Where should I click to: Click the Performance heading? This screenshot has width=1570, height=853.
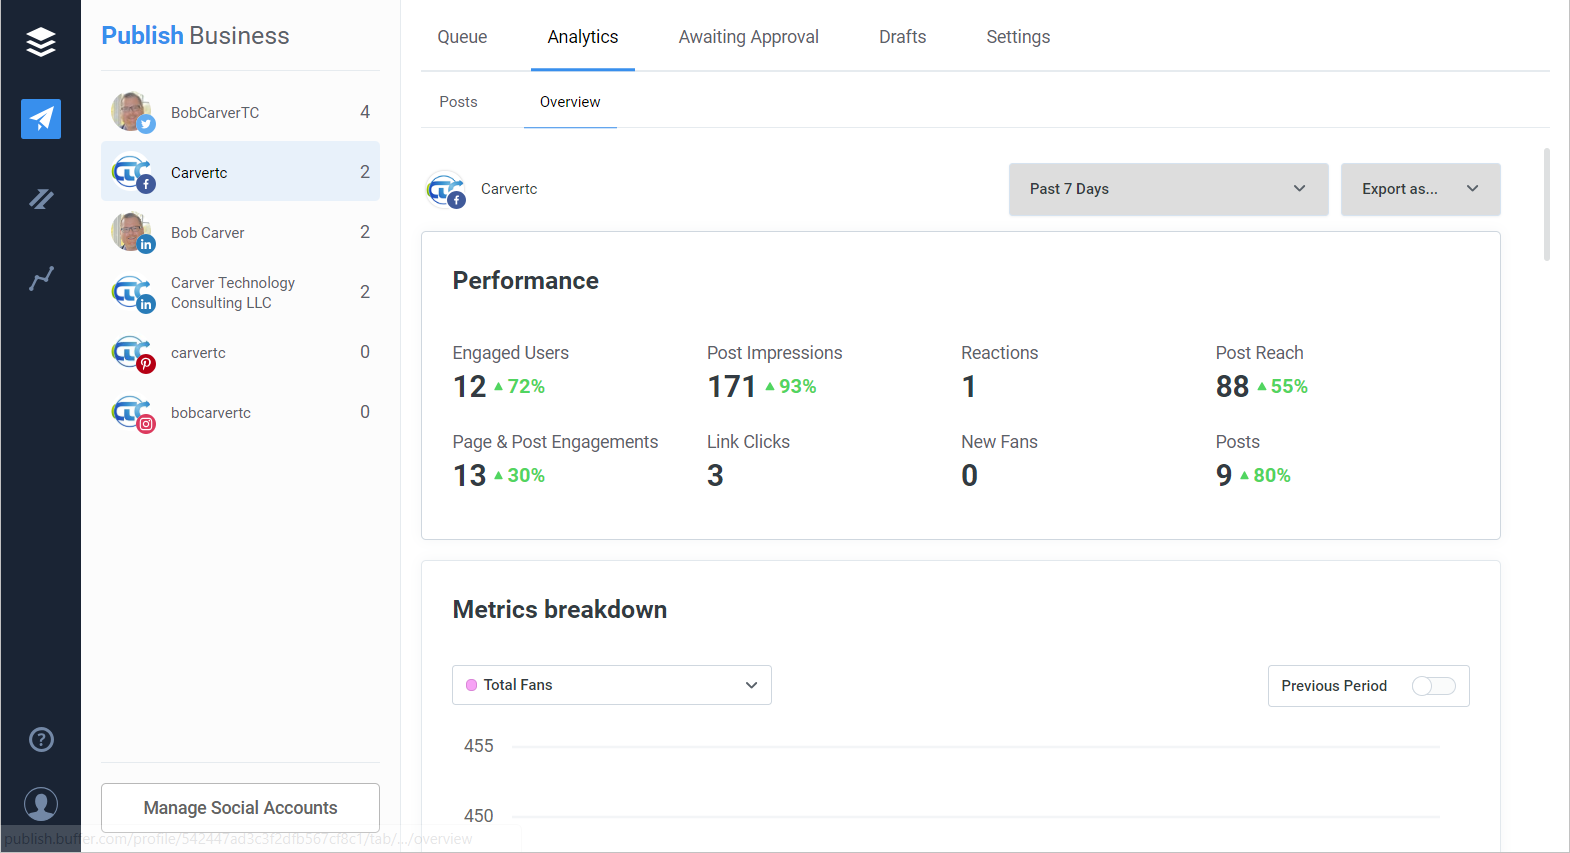click(x=525, y=281)
